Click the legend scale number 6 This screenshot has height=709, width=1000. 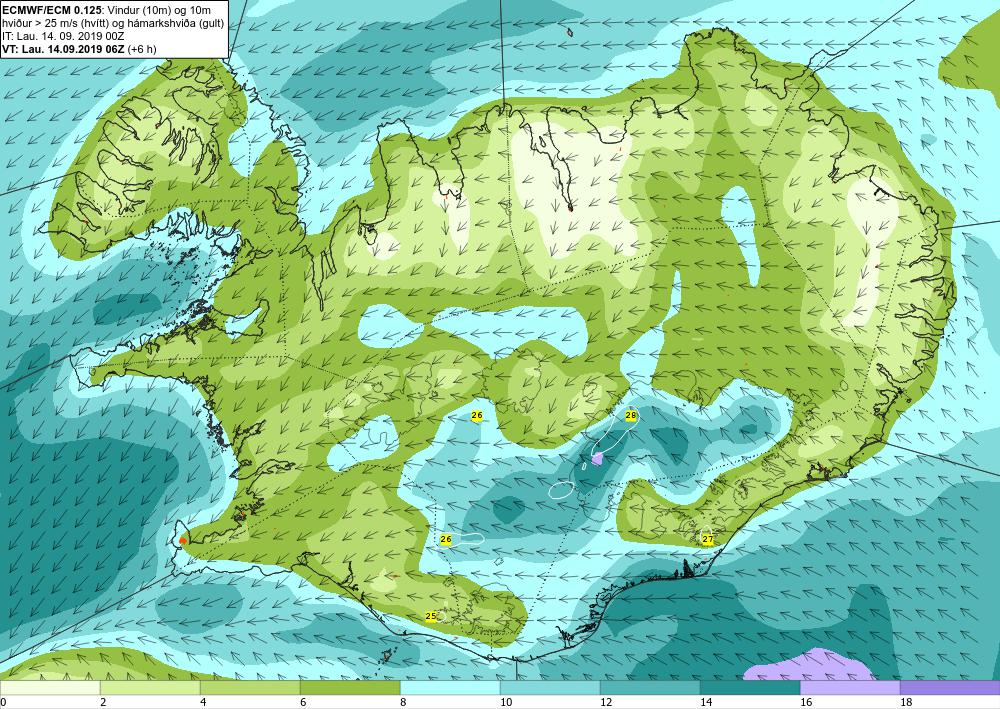(x=303, y=702)
